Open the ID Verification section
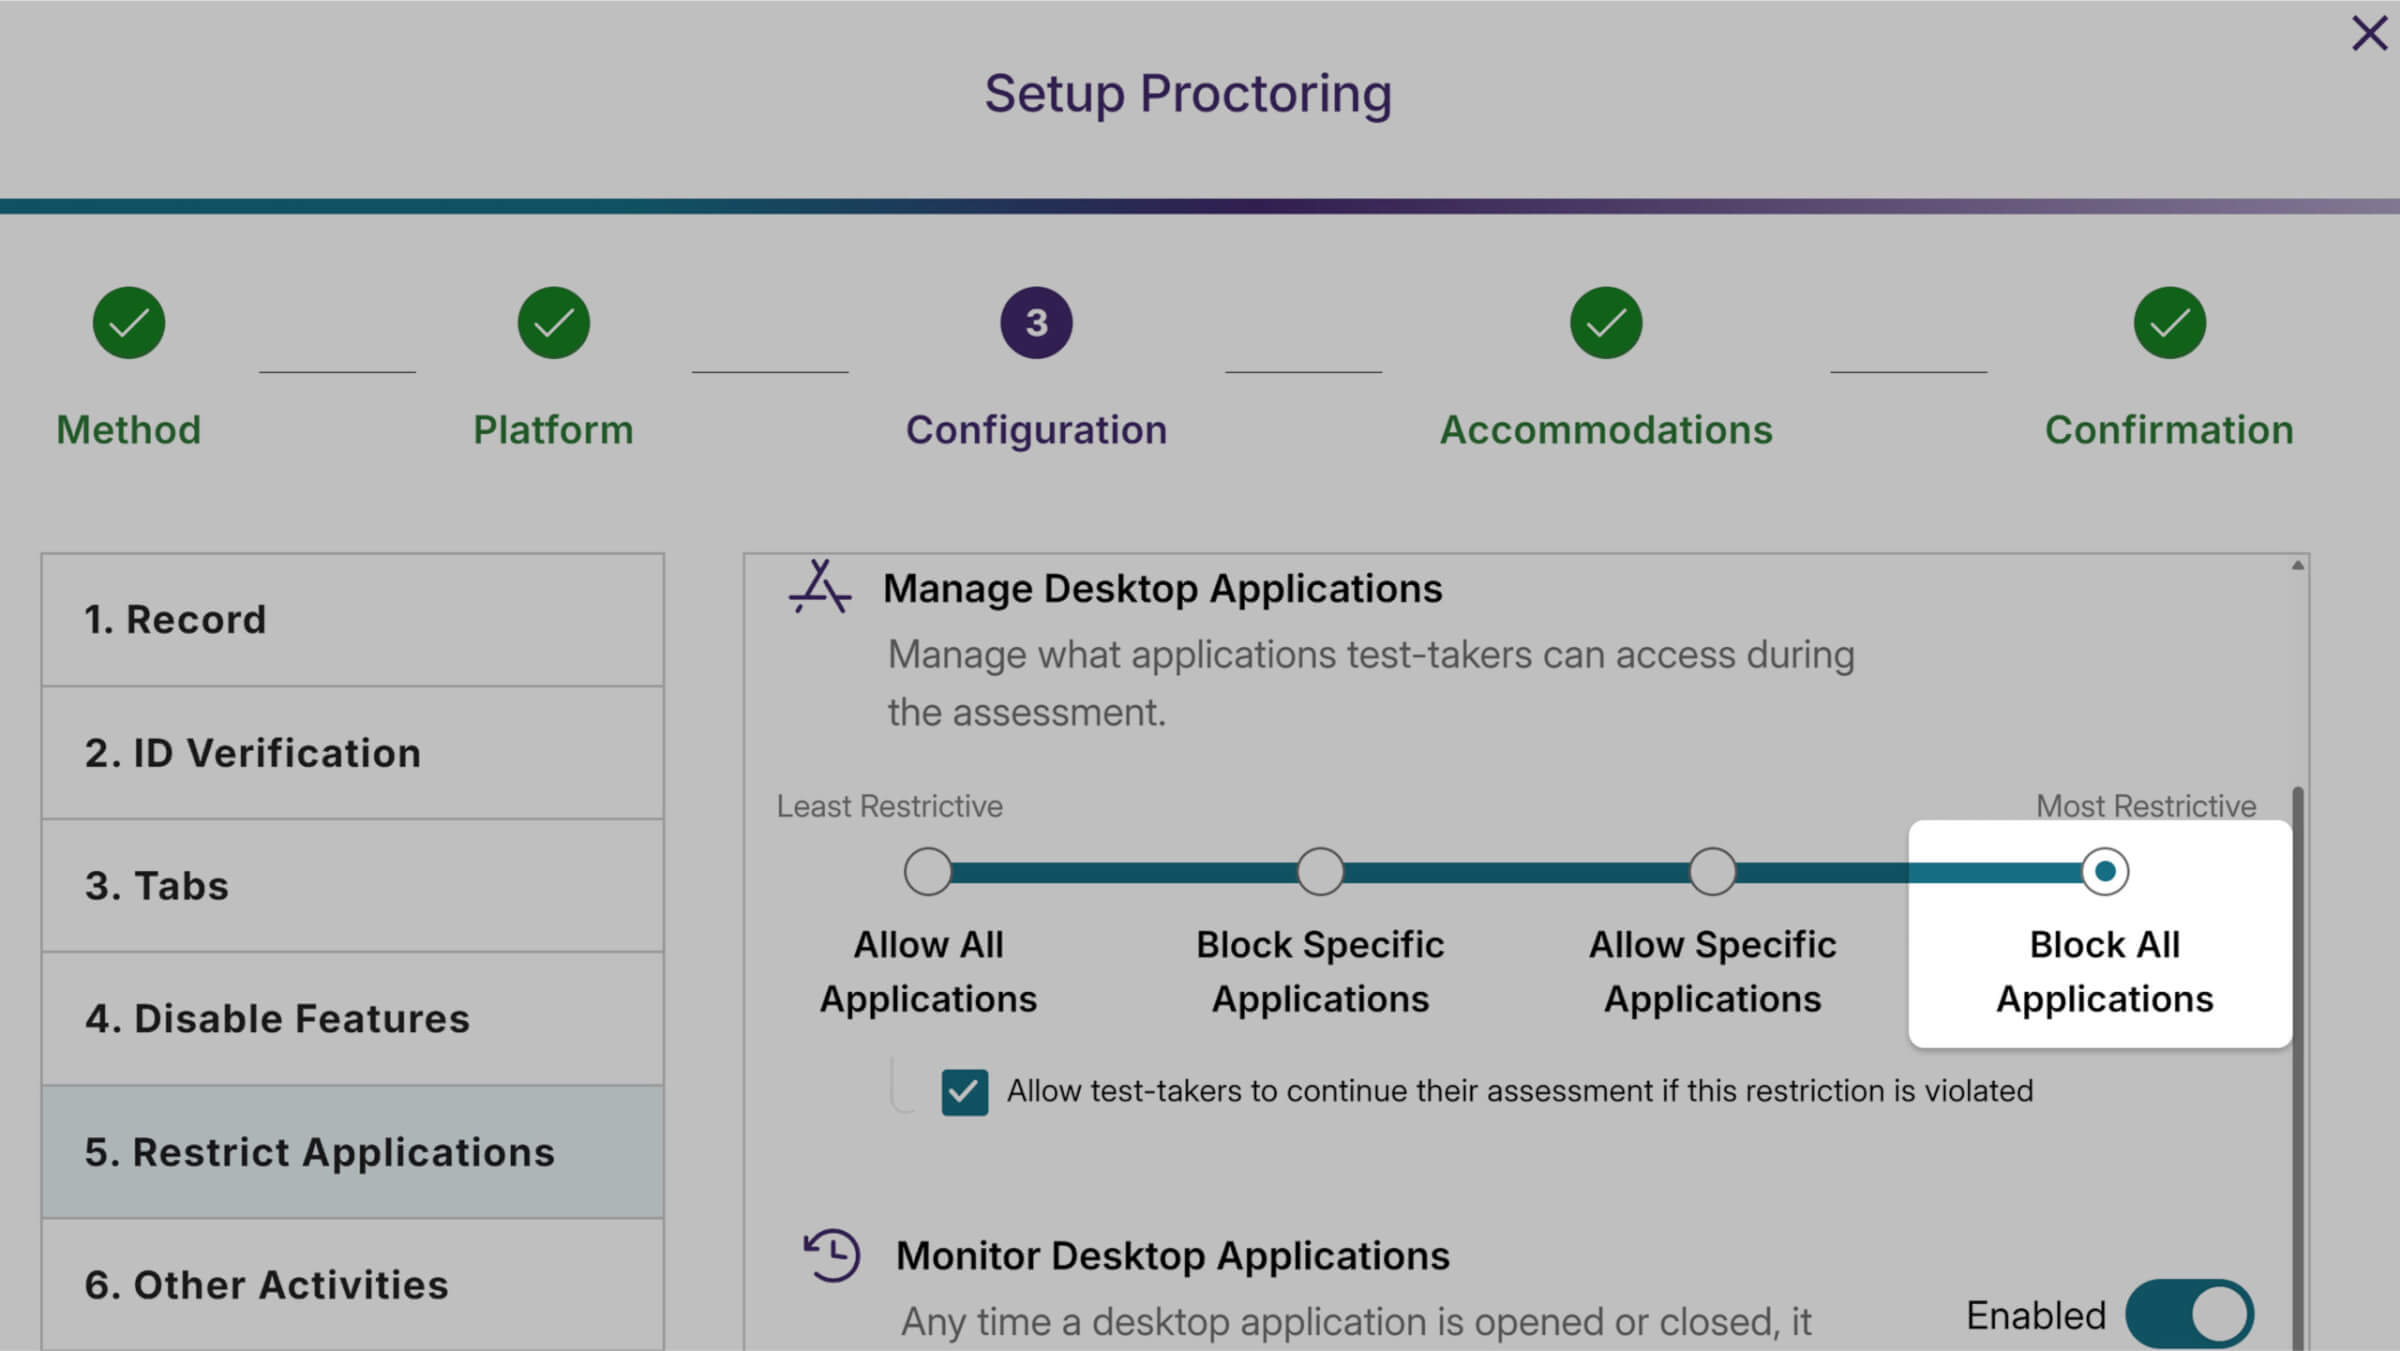The image size is (2400, 1351). (352, 753)
